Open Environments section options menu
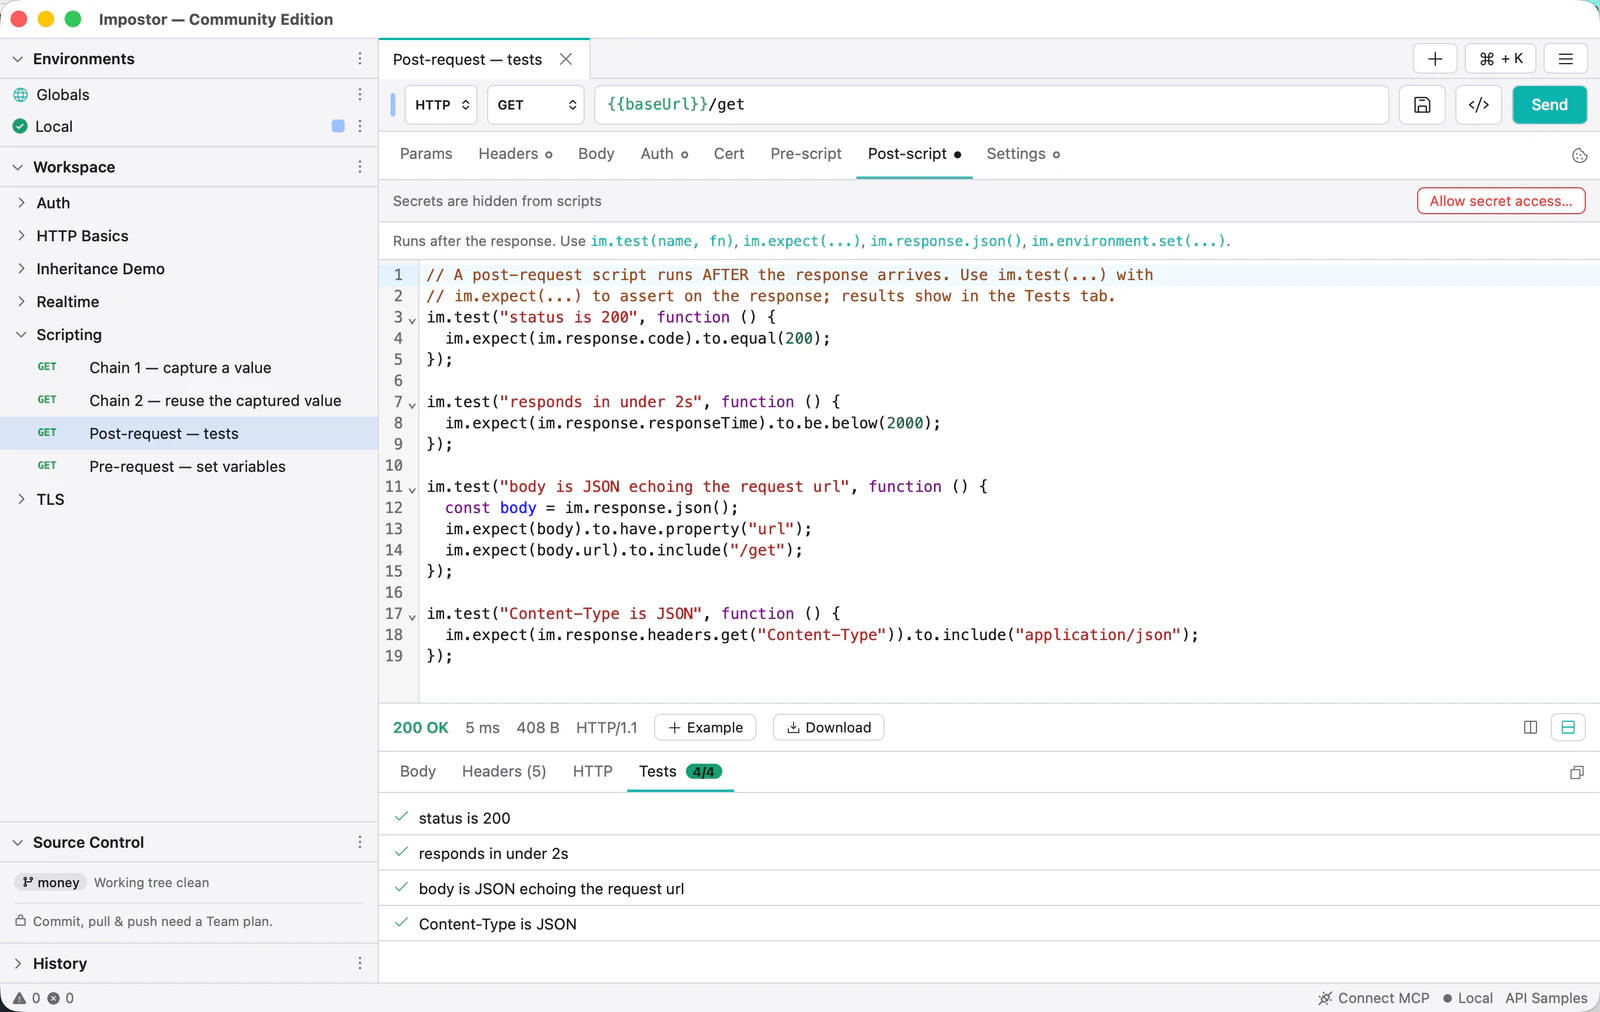The width and height of the screenshot is (1600, 1012). click(360, 59)
